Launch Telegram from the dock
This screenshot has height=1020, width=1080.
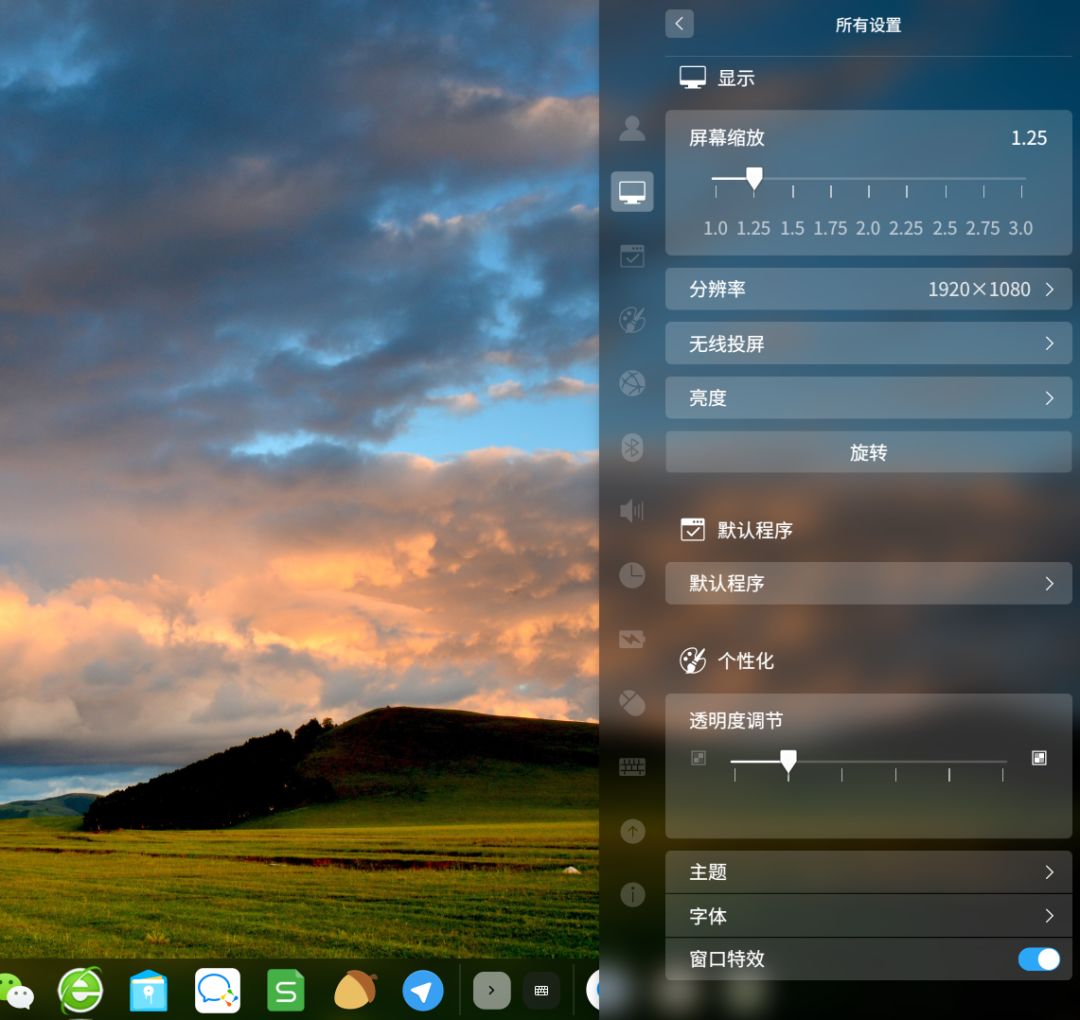423,991
